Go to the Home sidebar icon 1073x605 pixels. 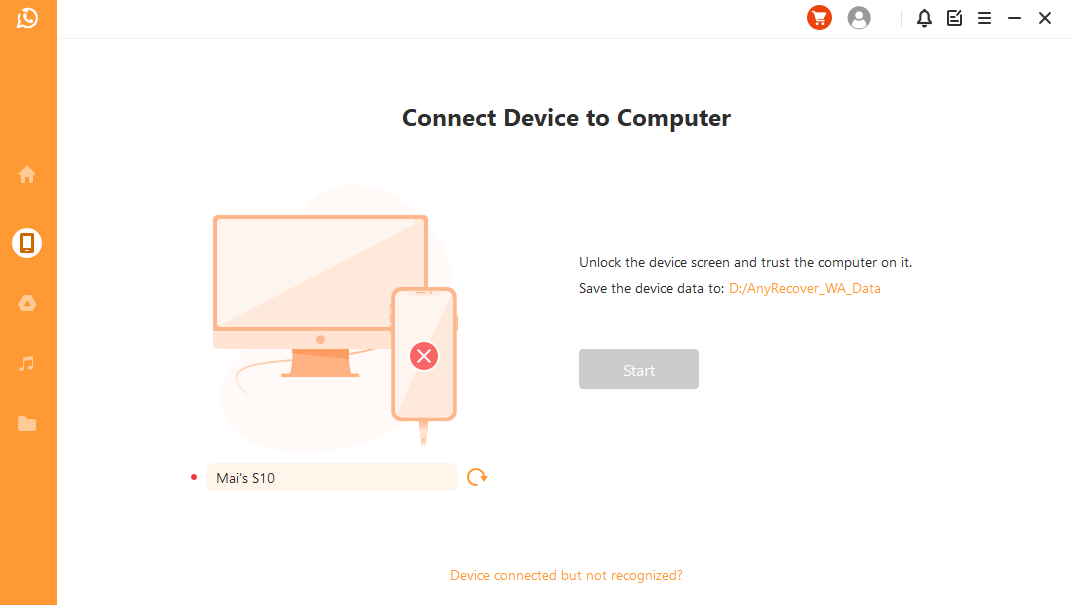[27, 175]
